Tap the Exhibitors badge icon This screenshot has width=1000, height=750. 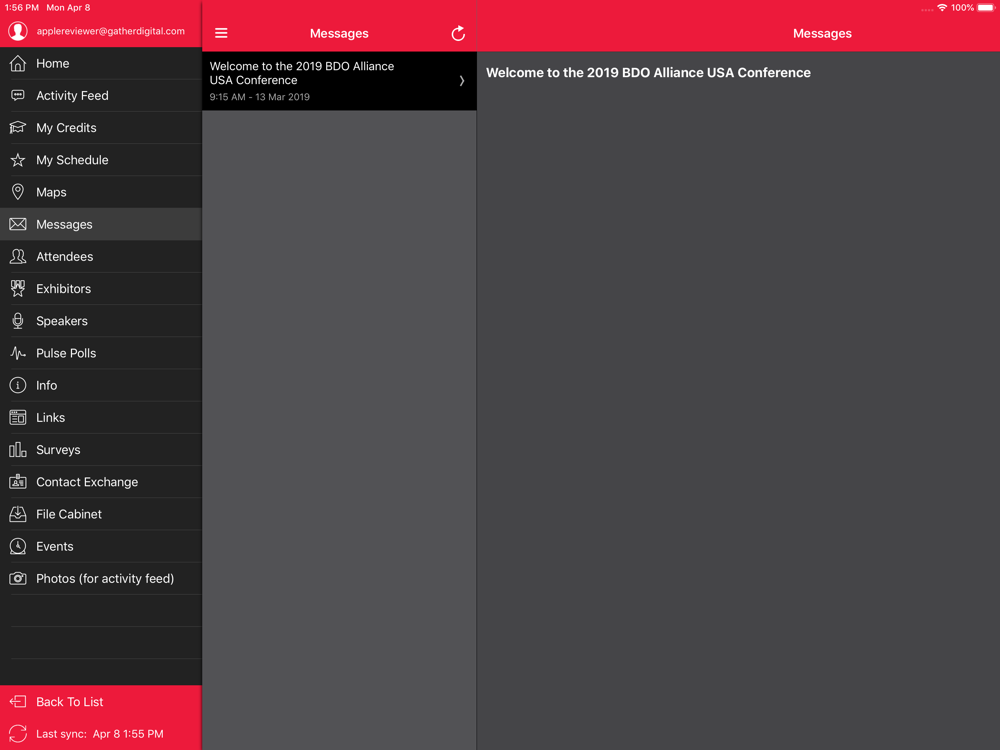[x=18, y=288]
